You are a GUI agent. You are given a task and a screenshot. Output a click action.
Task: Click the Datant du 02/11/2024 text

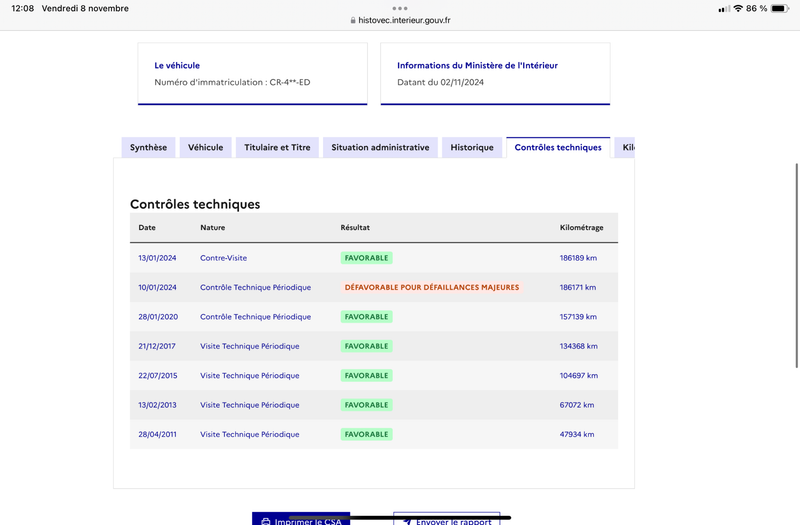click(x=440, y=82)
